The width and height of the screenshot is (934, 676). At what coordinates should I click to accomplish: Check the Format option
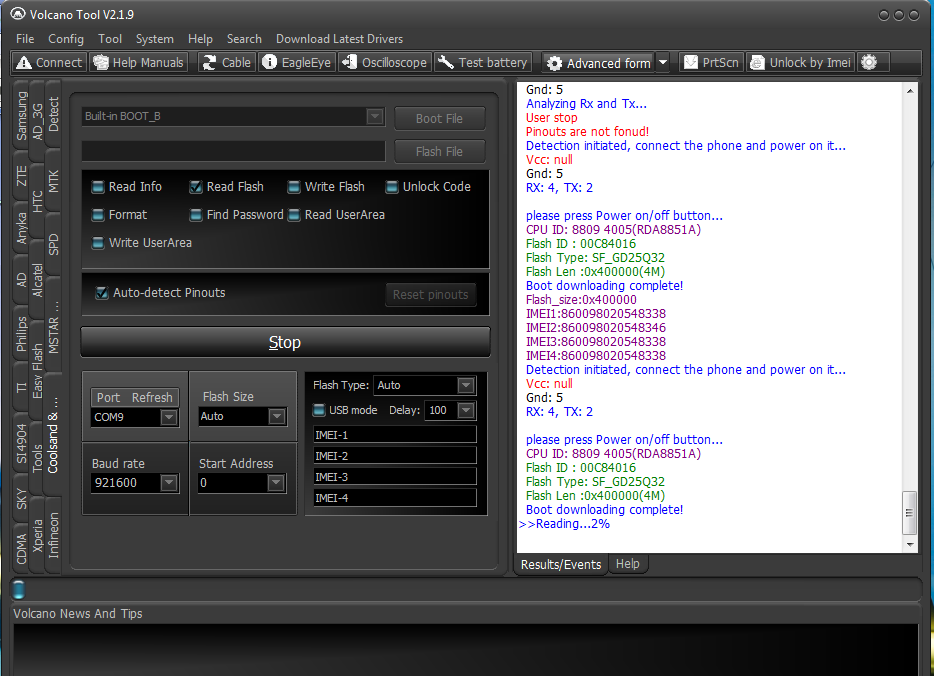click(x=98, y=215)
